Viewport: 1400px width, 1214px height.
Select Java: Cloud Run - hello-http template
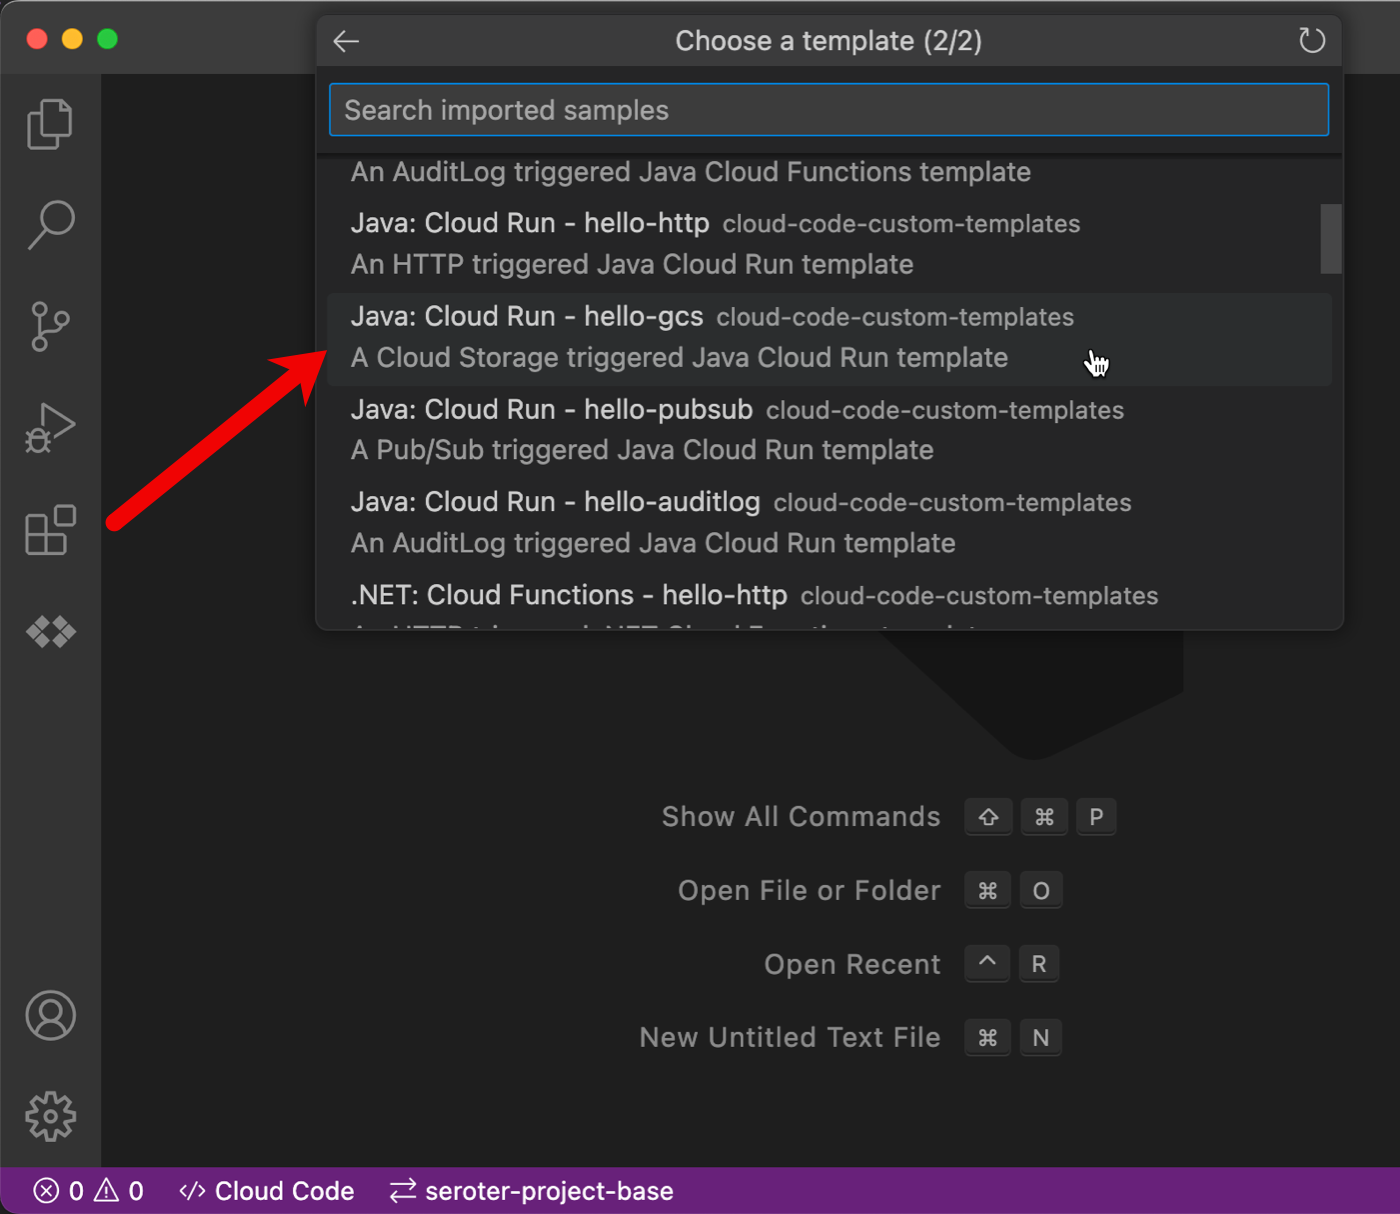[714, 243]
